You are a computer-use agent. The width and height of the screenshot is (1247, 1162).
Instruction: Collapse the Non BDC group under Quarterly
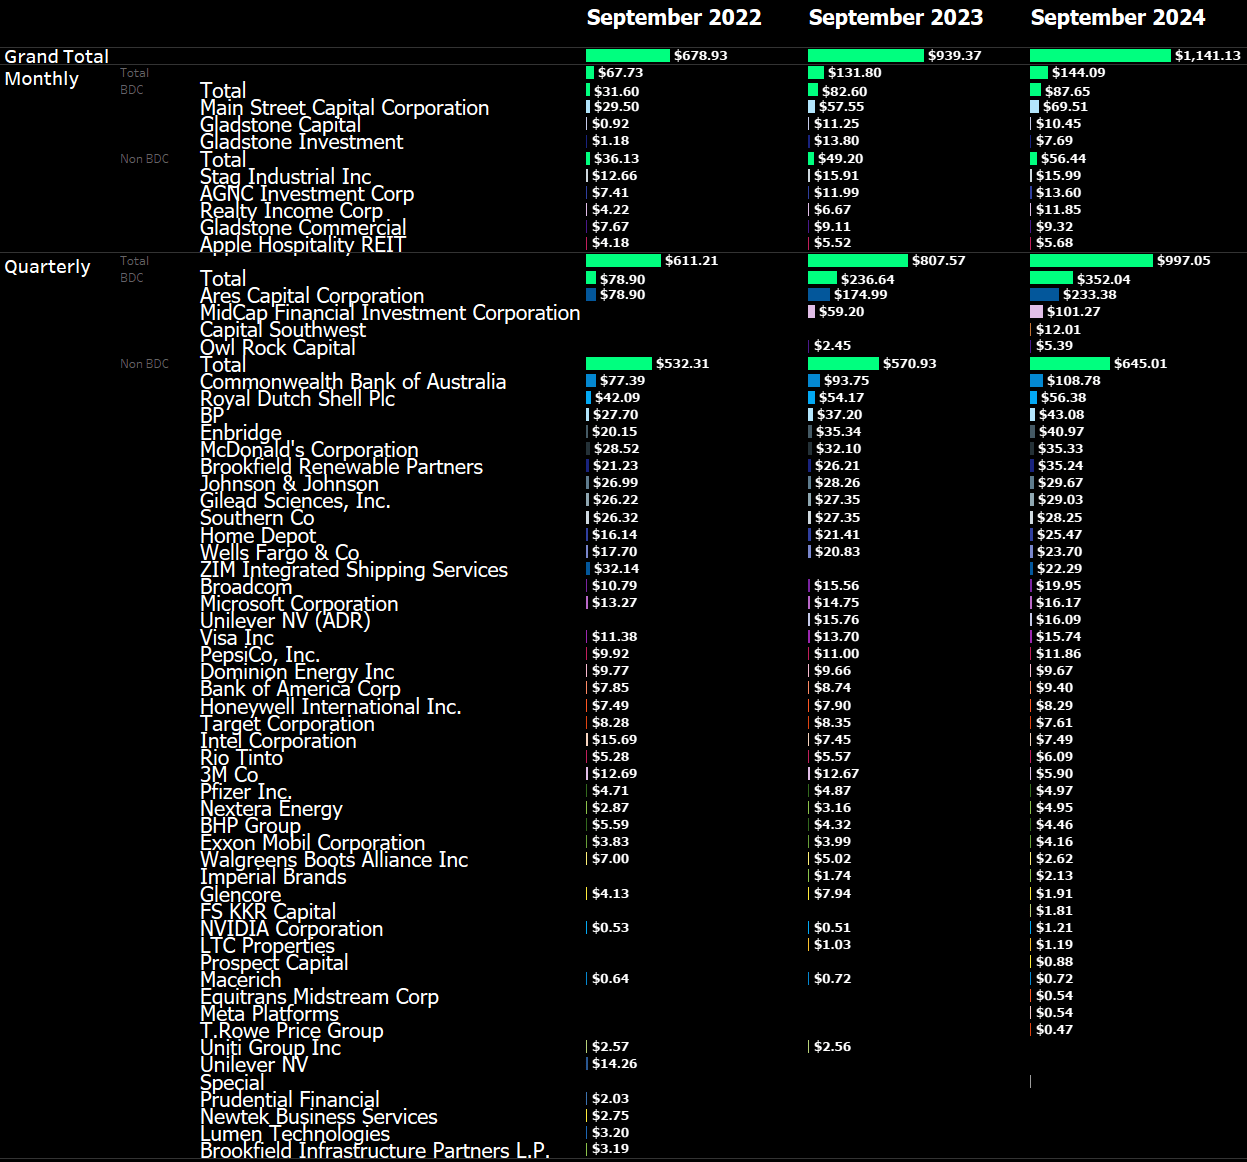[145, 363]
